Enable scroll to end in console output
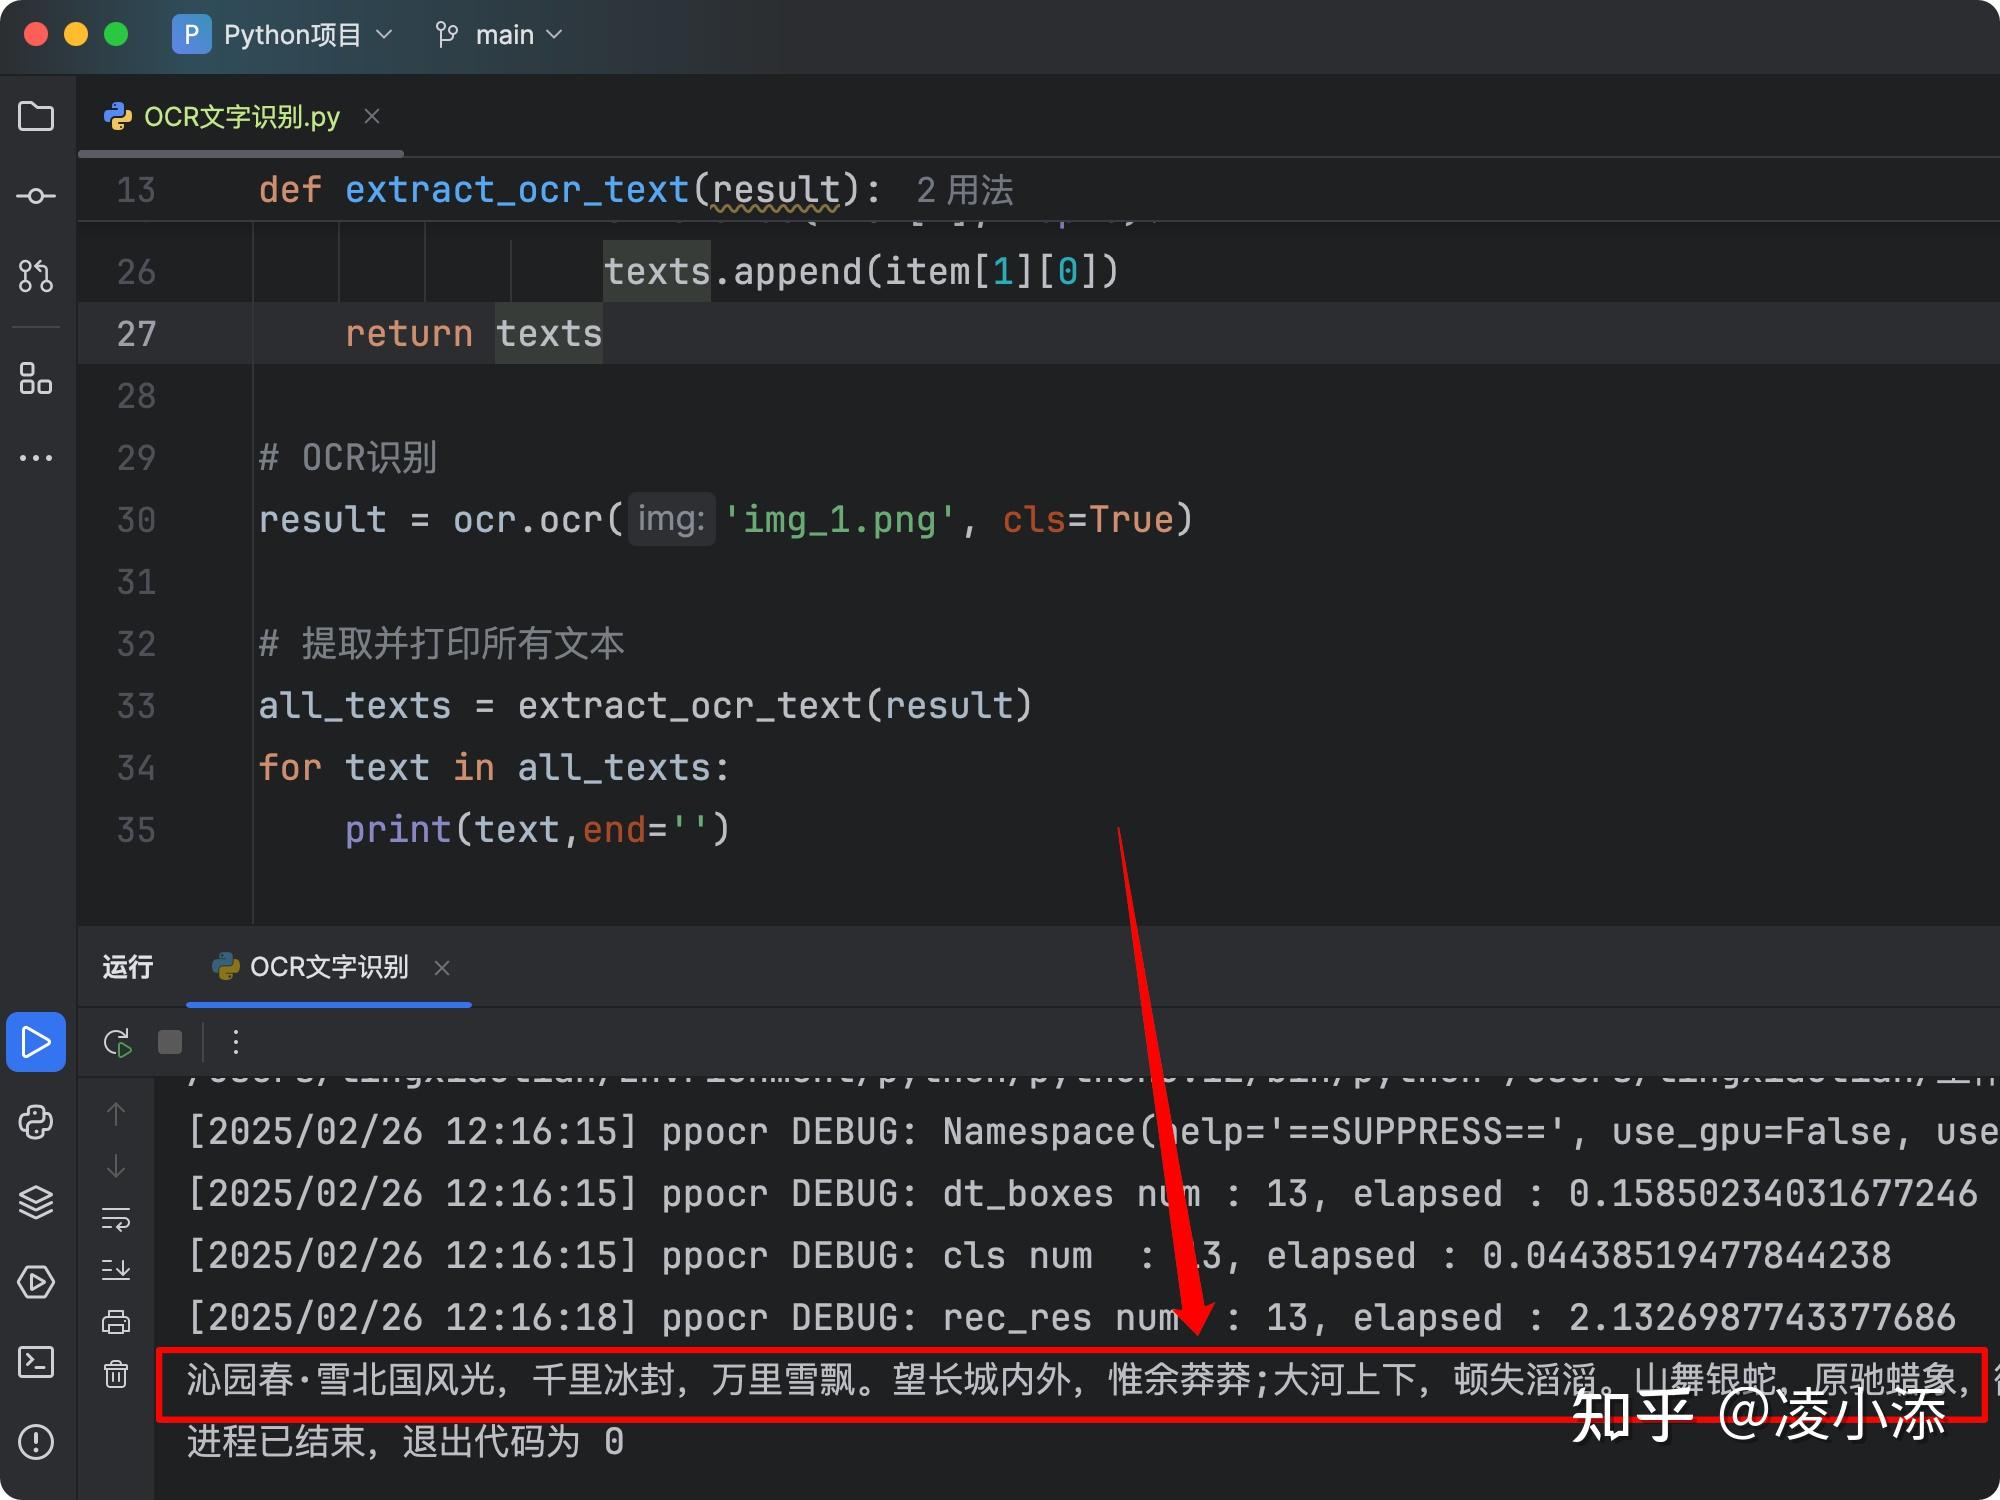2000x1500 pixels. point(117,1268)
